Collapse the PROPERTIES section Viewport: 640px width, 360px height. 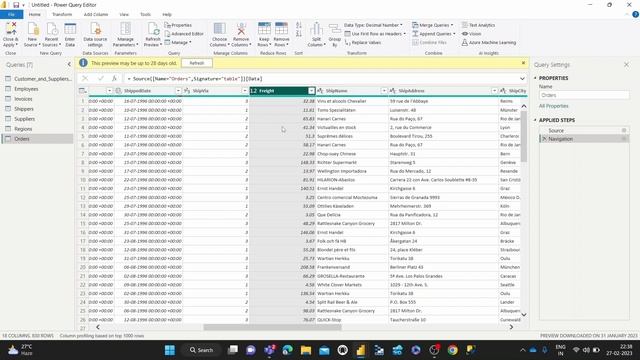pyautogui.click(x=535, y=78)
